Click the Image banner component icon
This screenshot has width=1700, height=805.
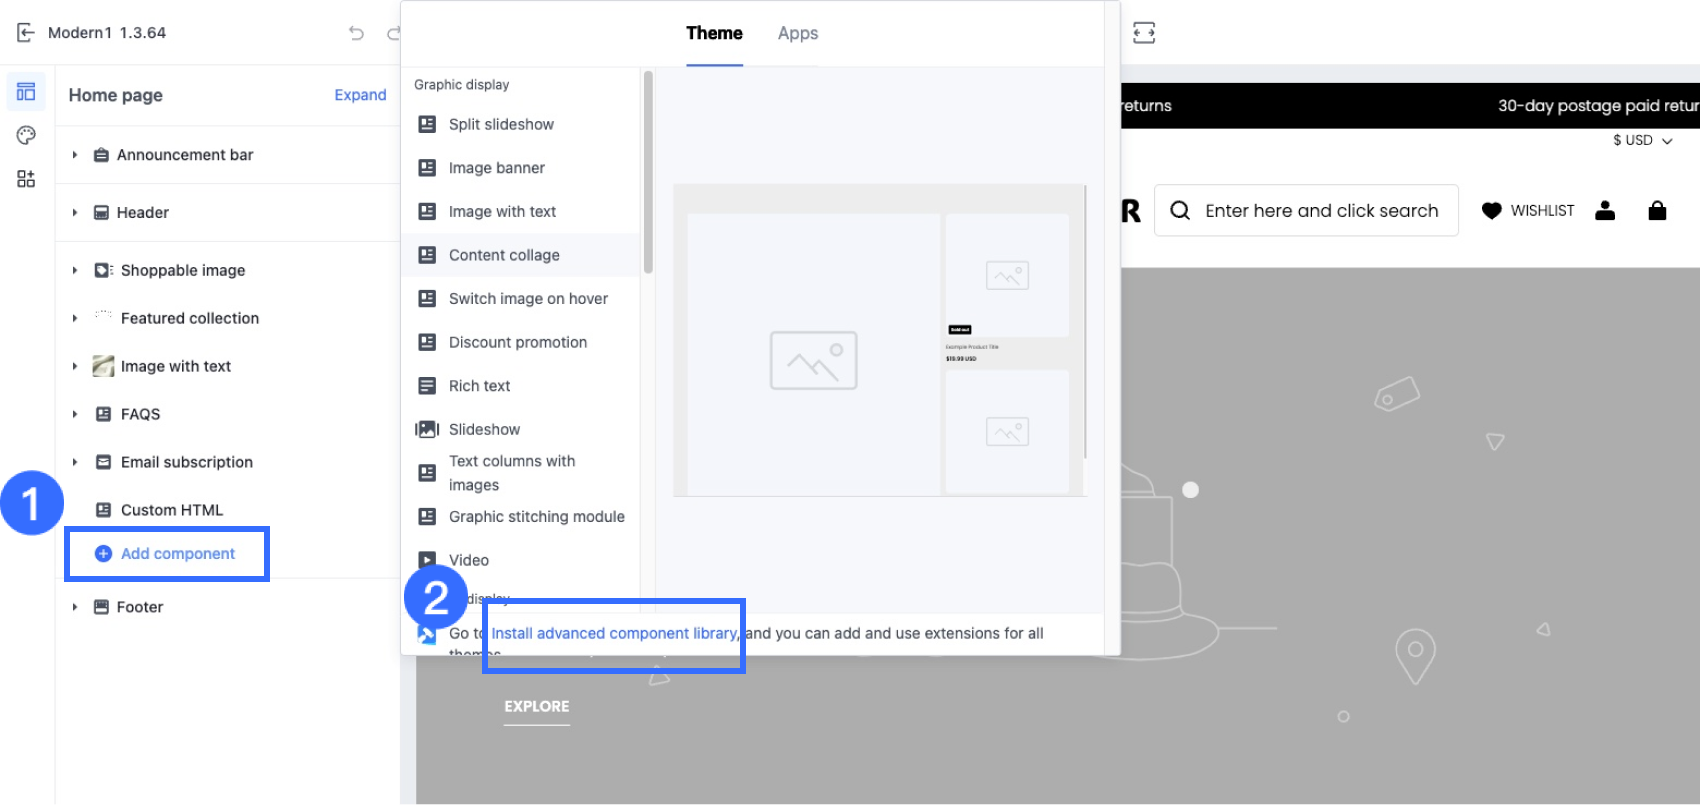(x=427, y=168)
